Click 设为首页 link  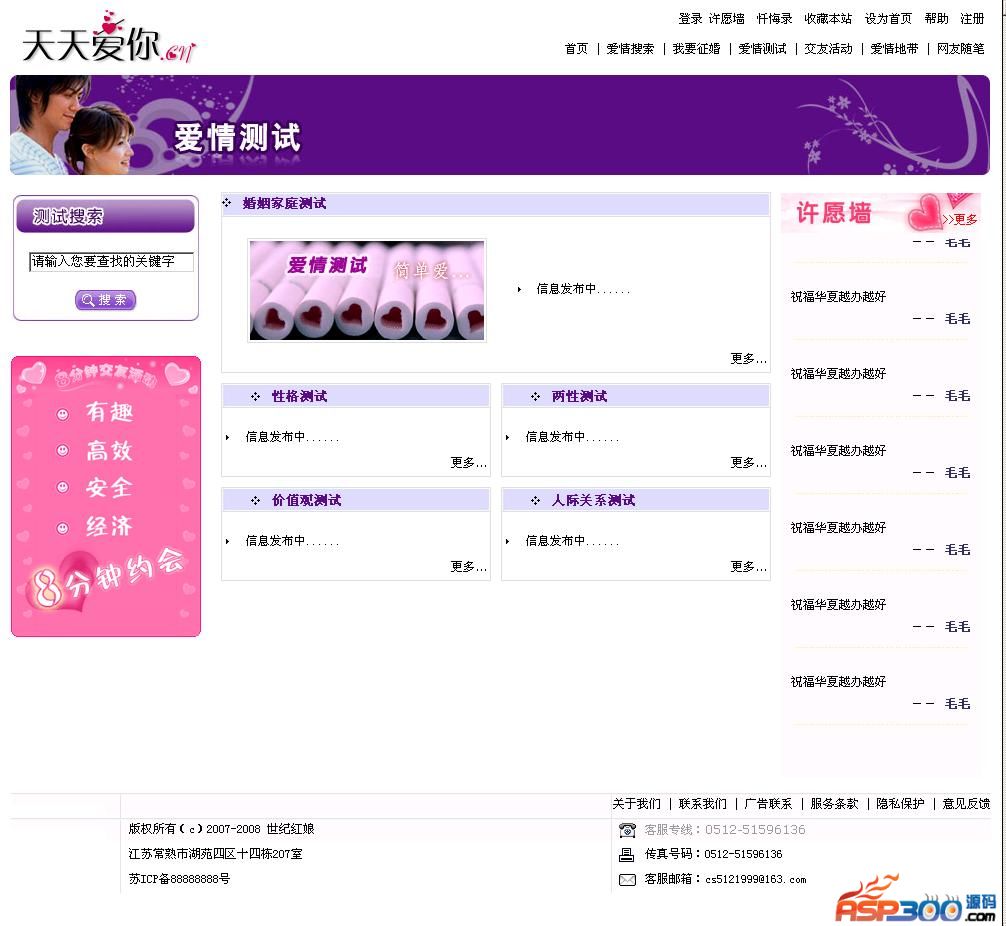888,19
